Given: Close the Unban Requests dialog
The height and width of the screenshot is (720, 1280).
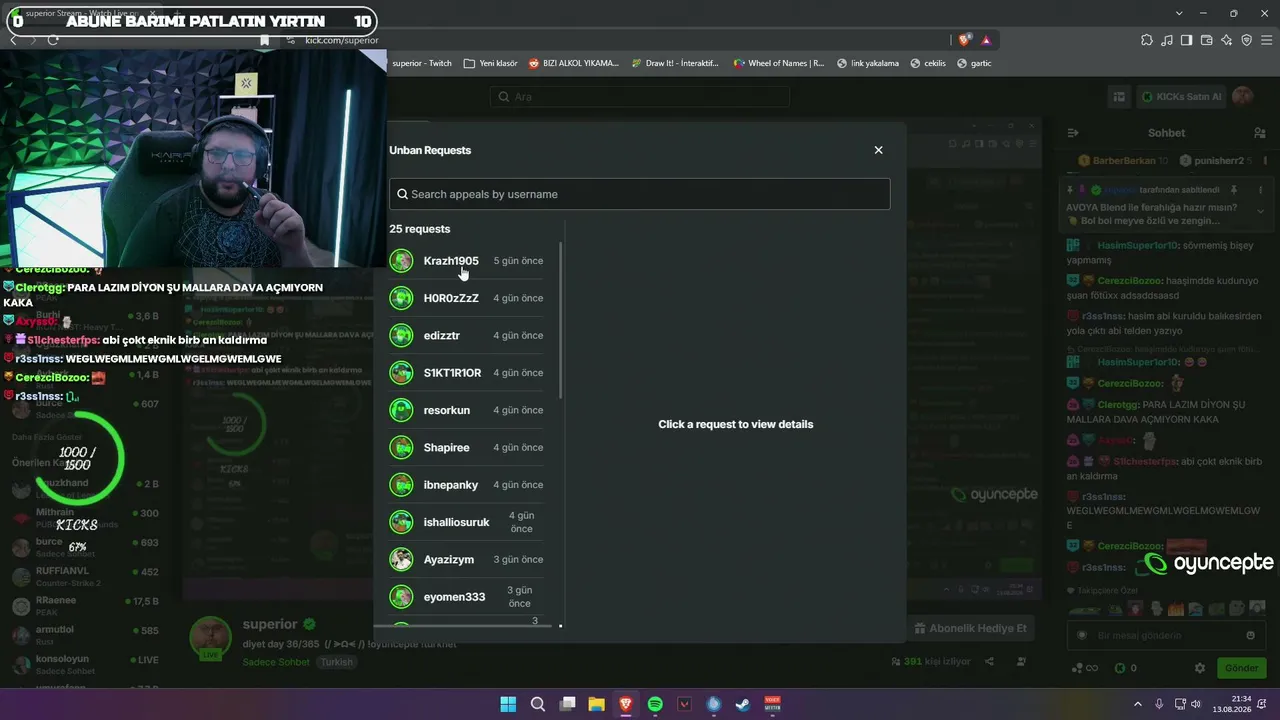Looking at the screenshot, I should coord(878,150).
